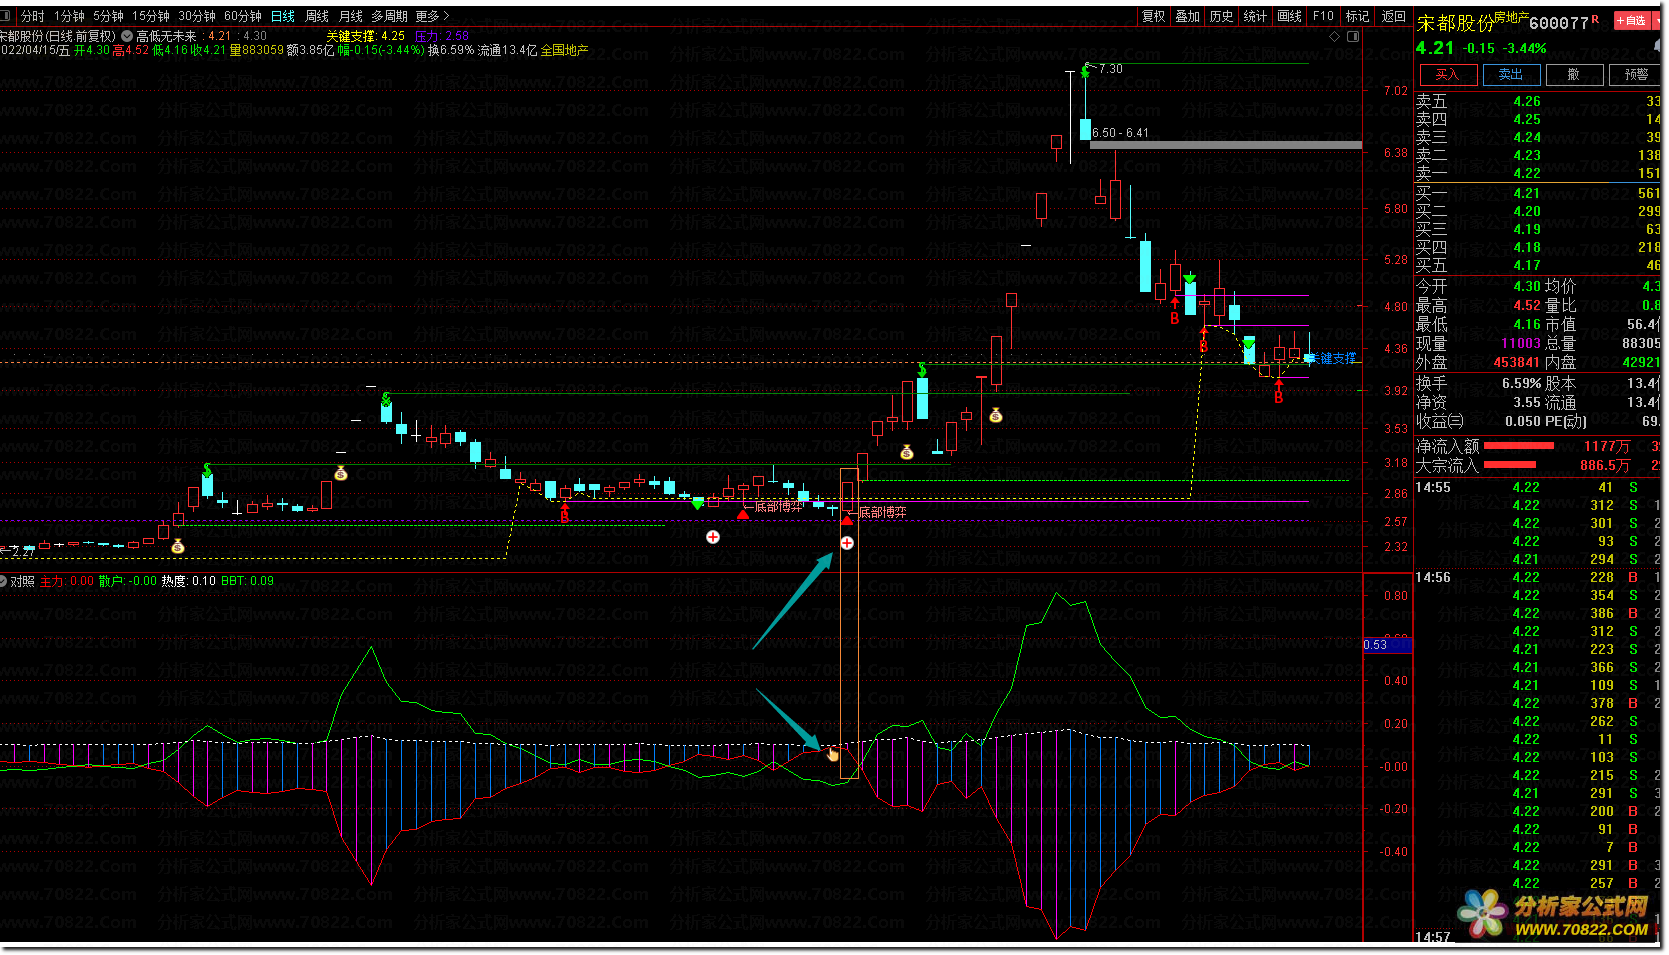Screen dimensions: 1669x955
Task: Click the green S marker at the 7.30 peak
Action: click(1085, 71)
